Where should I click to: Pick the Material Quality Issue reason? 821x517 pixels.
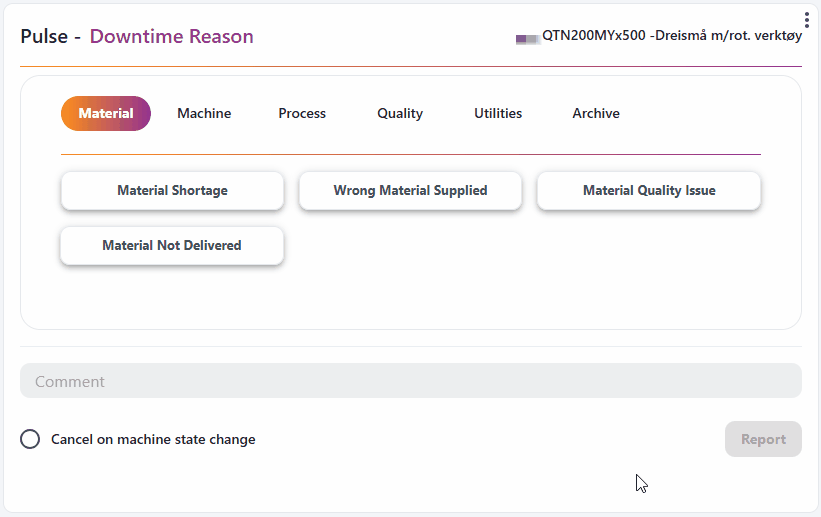(x=649, y=191)
